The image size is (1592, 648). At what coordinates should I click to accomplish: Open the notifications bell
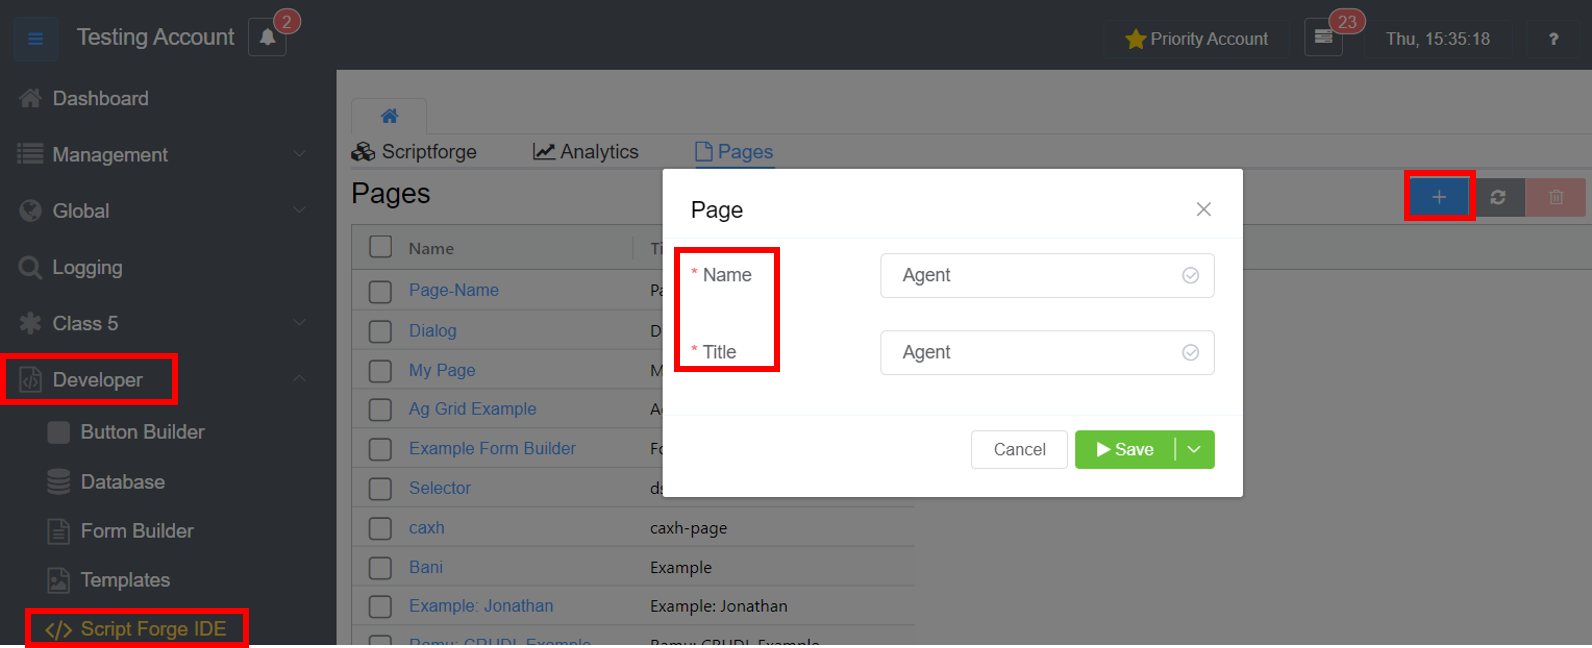pyautogui.click(x=267, y=38)
